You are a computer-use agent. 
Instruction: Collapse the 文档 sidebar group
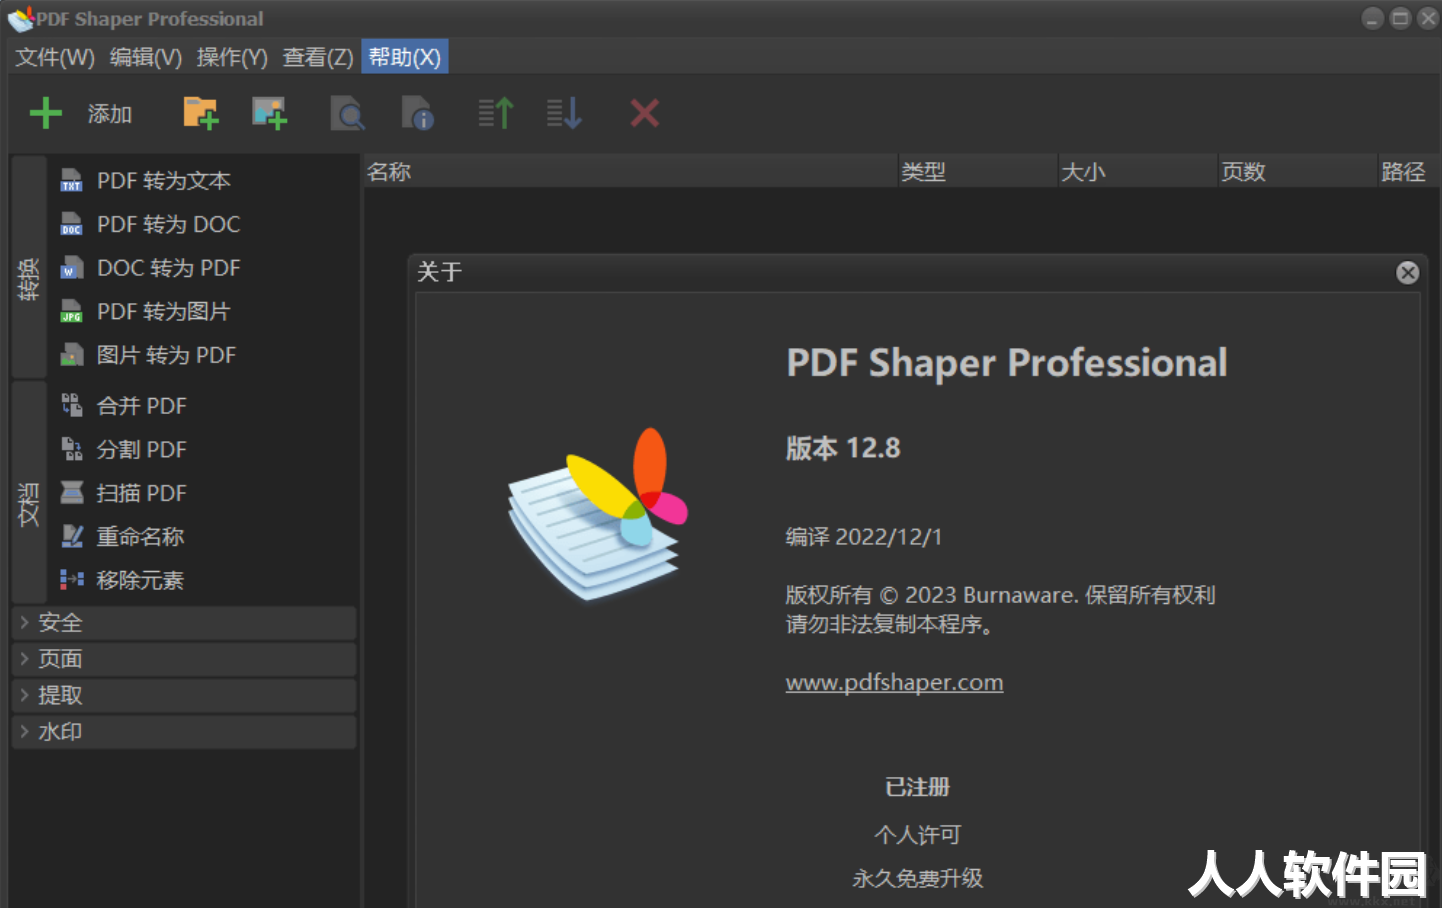pyautogui.click(x=28, y=492)
